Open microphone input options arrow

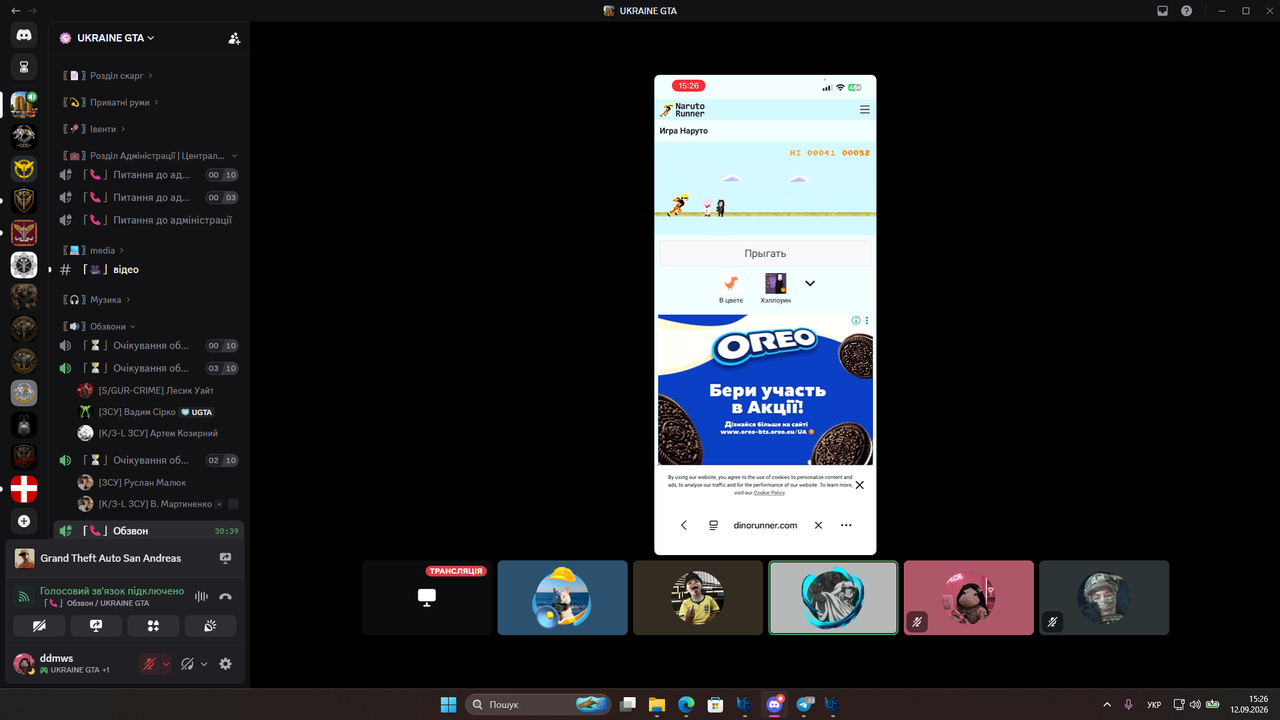click(166, 664)
